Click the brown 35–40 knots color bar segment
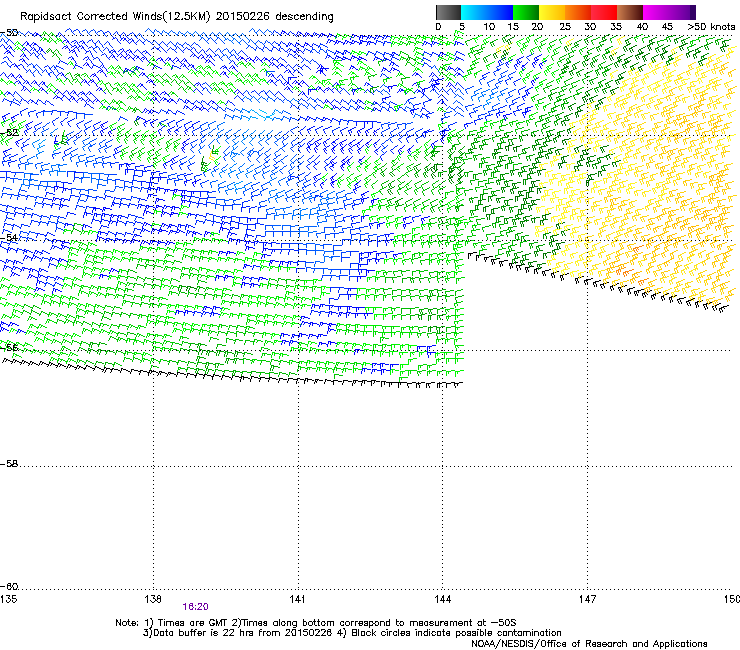The height and width of the screenshot is (650, 740). pyautogui.click(x=630, y=12)
